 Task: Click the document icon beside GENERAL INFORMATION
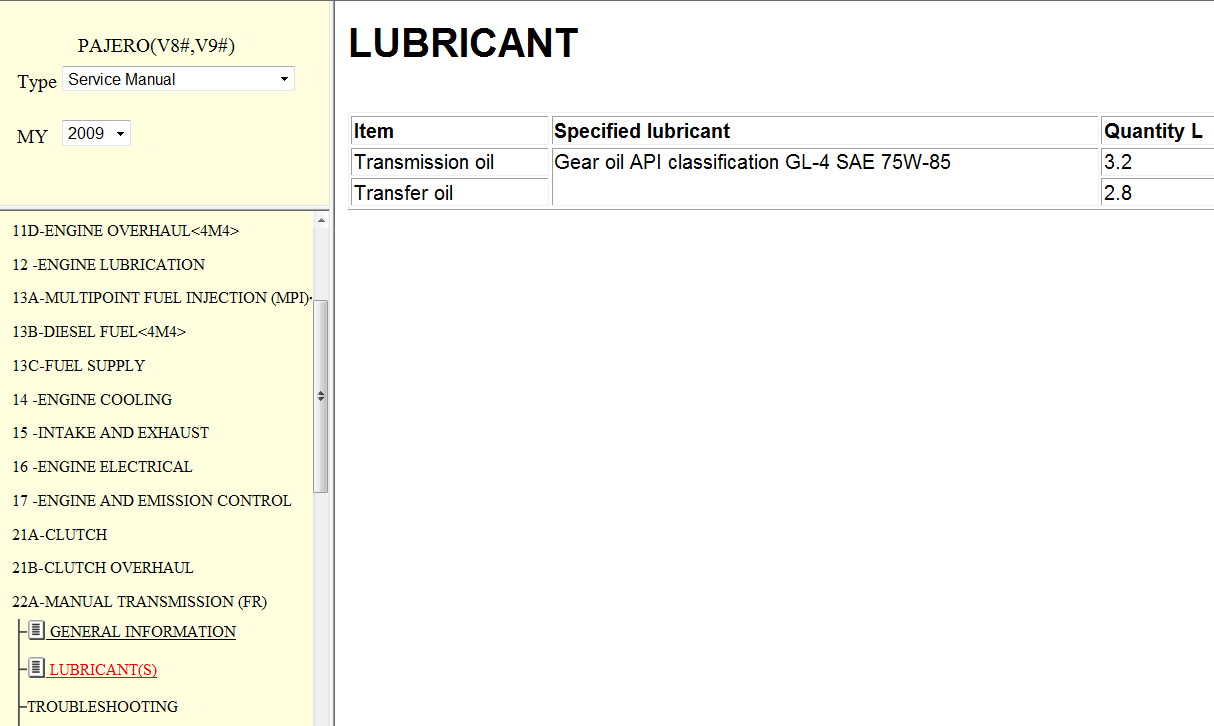(37, 631)
